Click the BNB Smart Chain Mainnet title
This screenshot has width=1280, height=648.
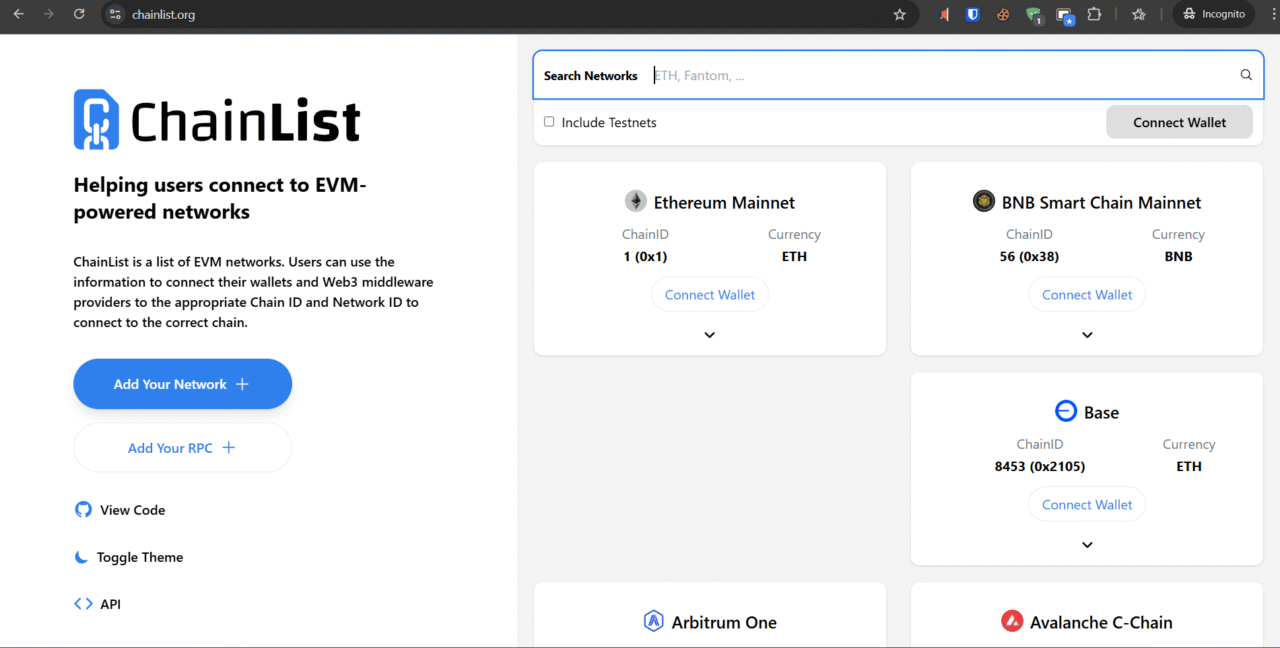point(1102,202)
